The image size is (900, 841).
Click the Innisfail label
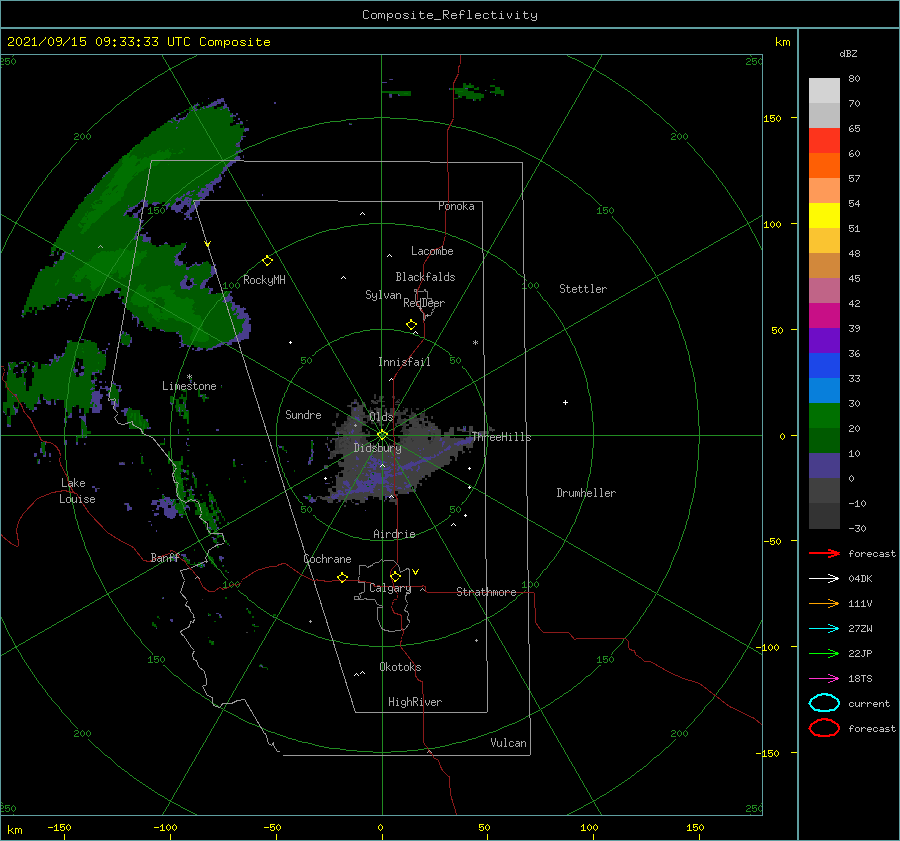pyautogui.click(x=404, y=362)
